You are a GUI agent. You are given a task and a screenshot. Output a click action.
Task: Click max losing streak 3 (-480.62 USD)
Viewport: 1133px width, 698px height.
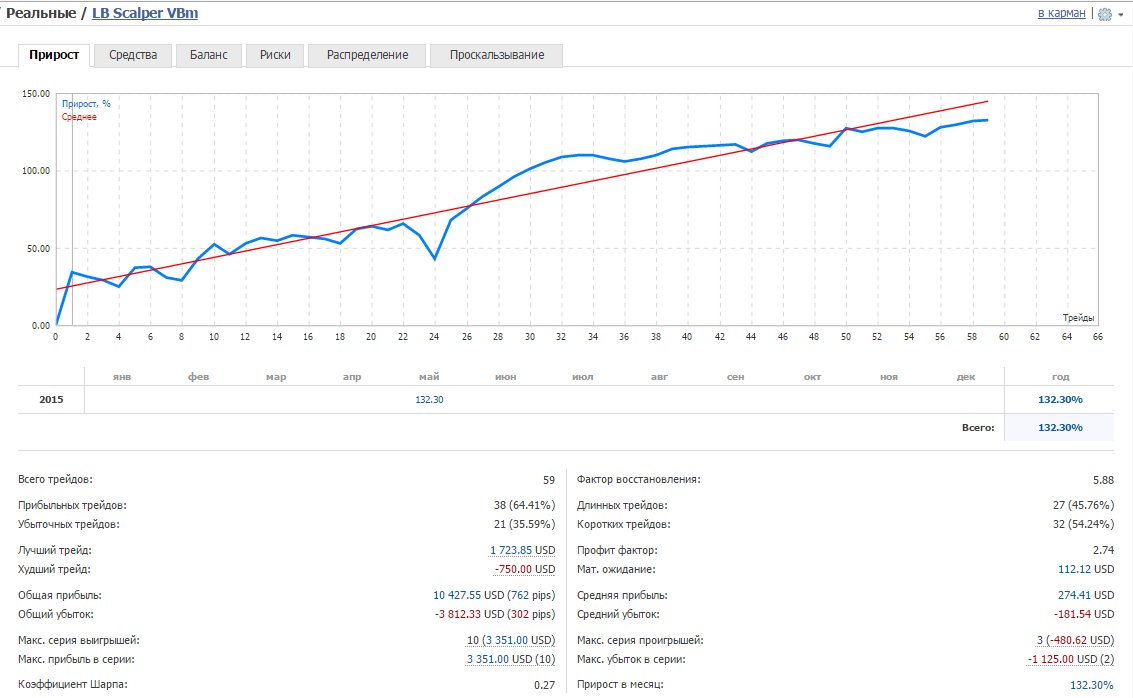(x=1075, y=640)
